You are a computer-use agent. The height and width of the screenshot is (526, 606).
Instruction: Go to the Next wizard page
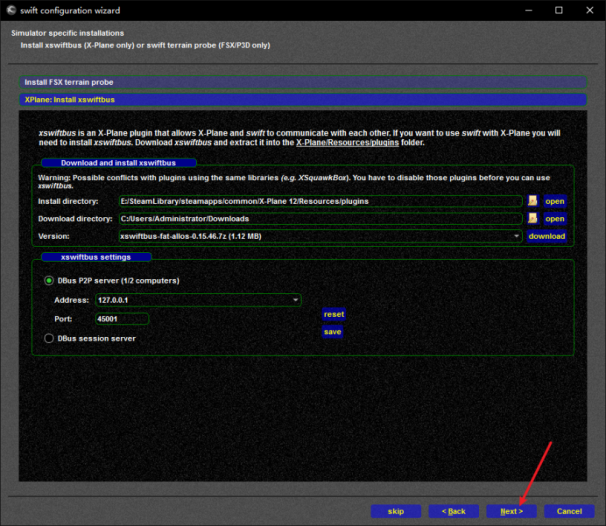pyautogui.click(x=511, y=511)
